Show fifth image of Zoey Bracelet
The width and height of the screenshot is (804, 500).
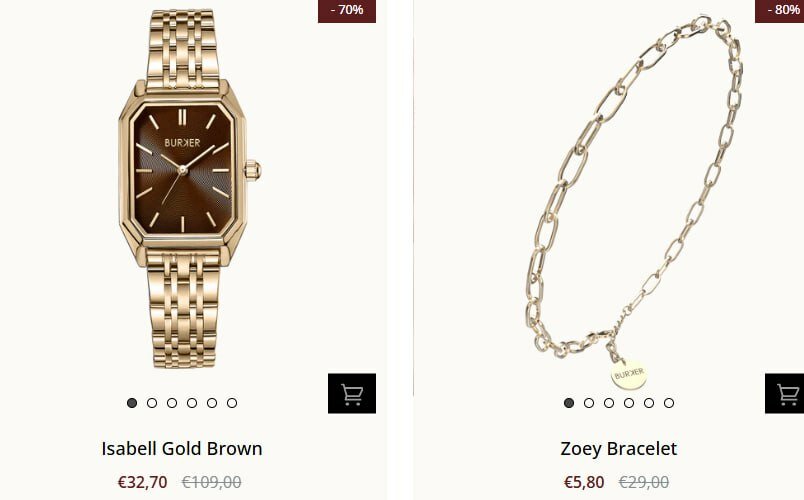[x=649, y=403]
